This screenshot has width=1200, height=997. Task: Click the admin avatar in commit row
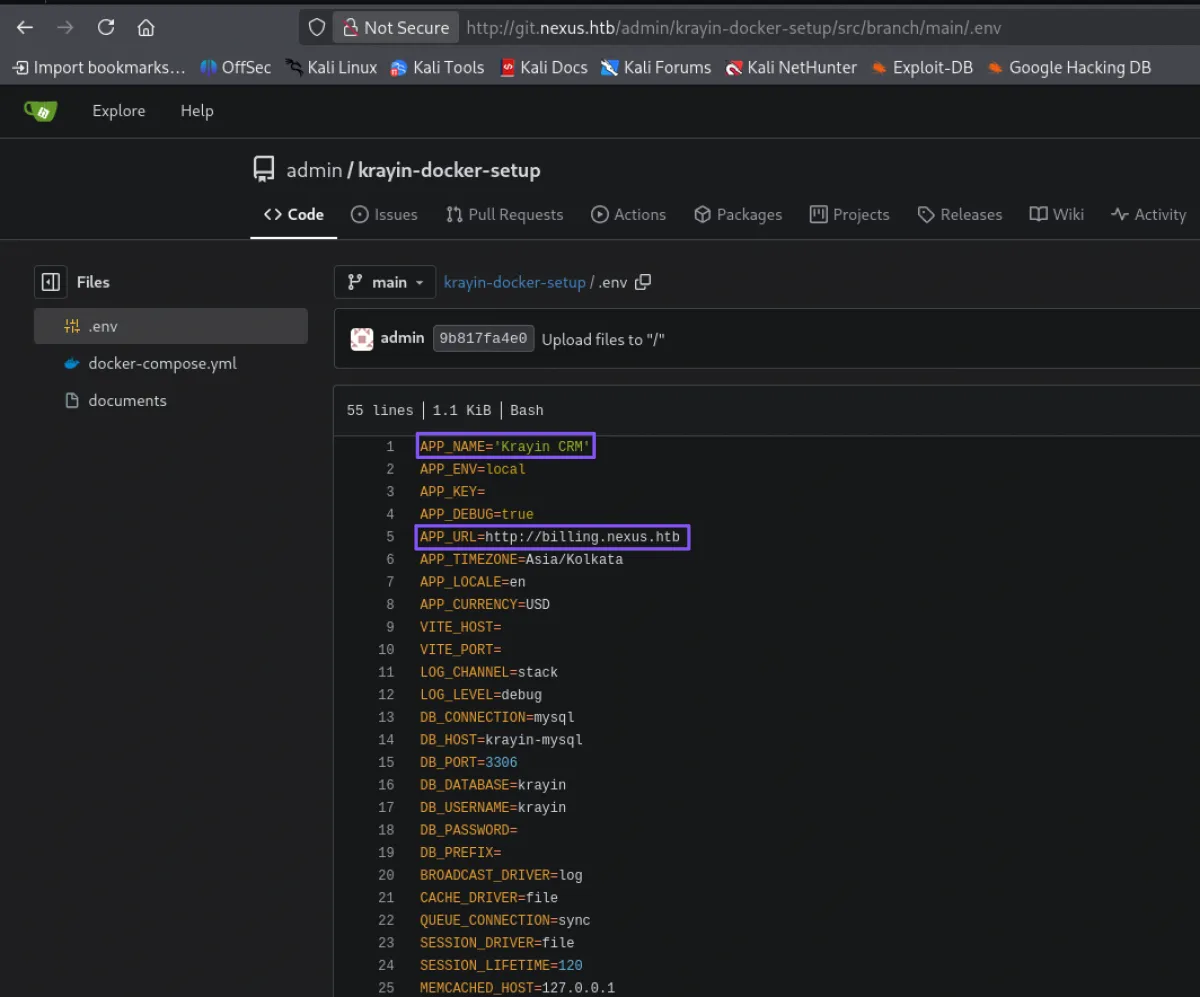[x=362, y=338]
